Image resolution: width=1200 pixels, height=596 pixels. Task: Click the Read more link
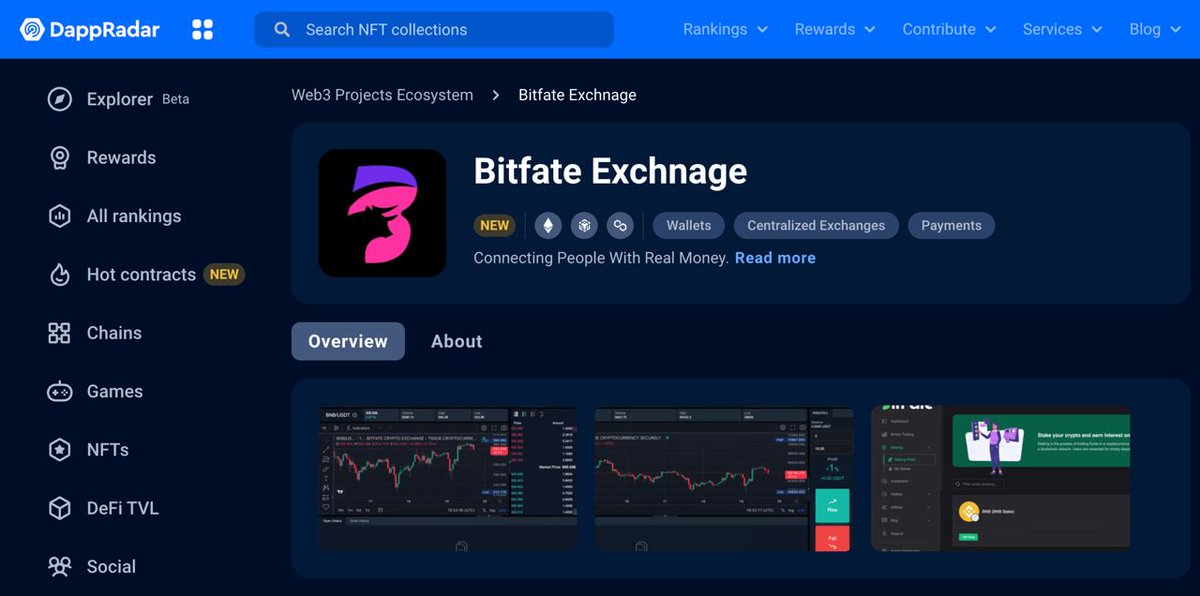click(775, 258)
